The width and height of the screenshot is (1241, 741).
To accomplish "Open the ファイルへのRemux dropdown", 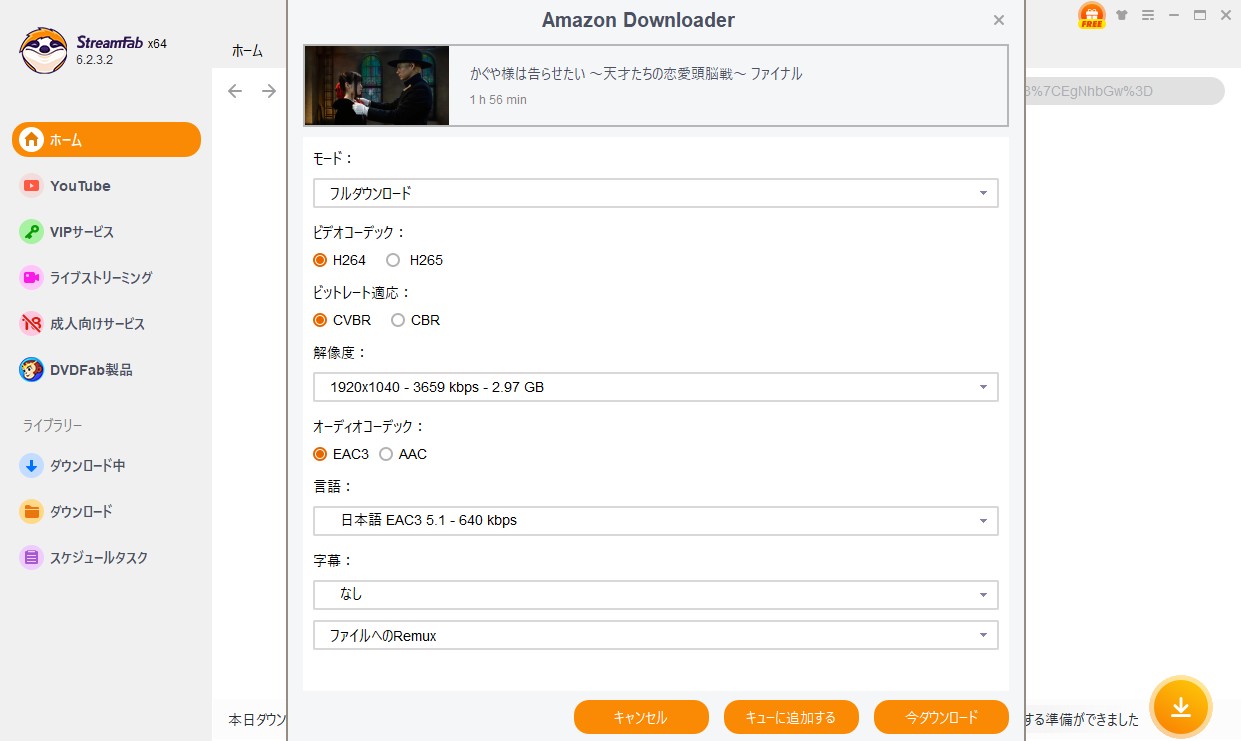I will coord(656,635).
